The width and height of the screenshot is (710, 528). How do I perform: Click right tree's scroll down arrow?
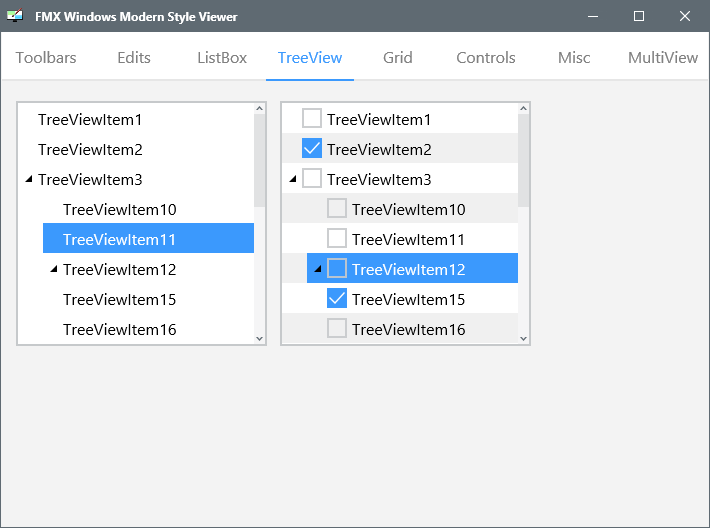pos(523,338)
